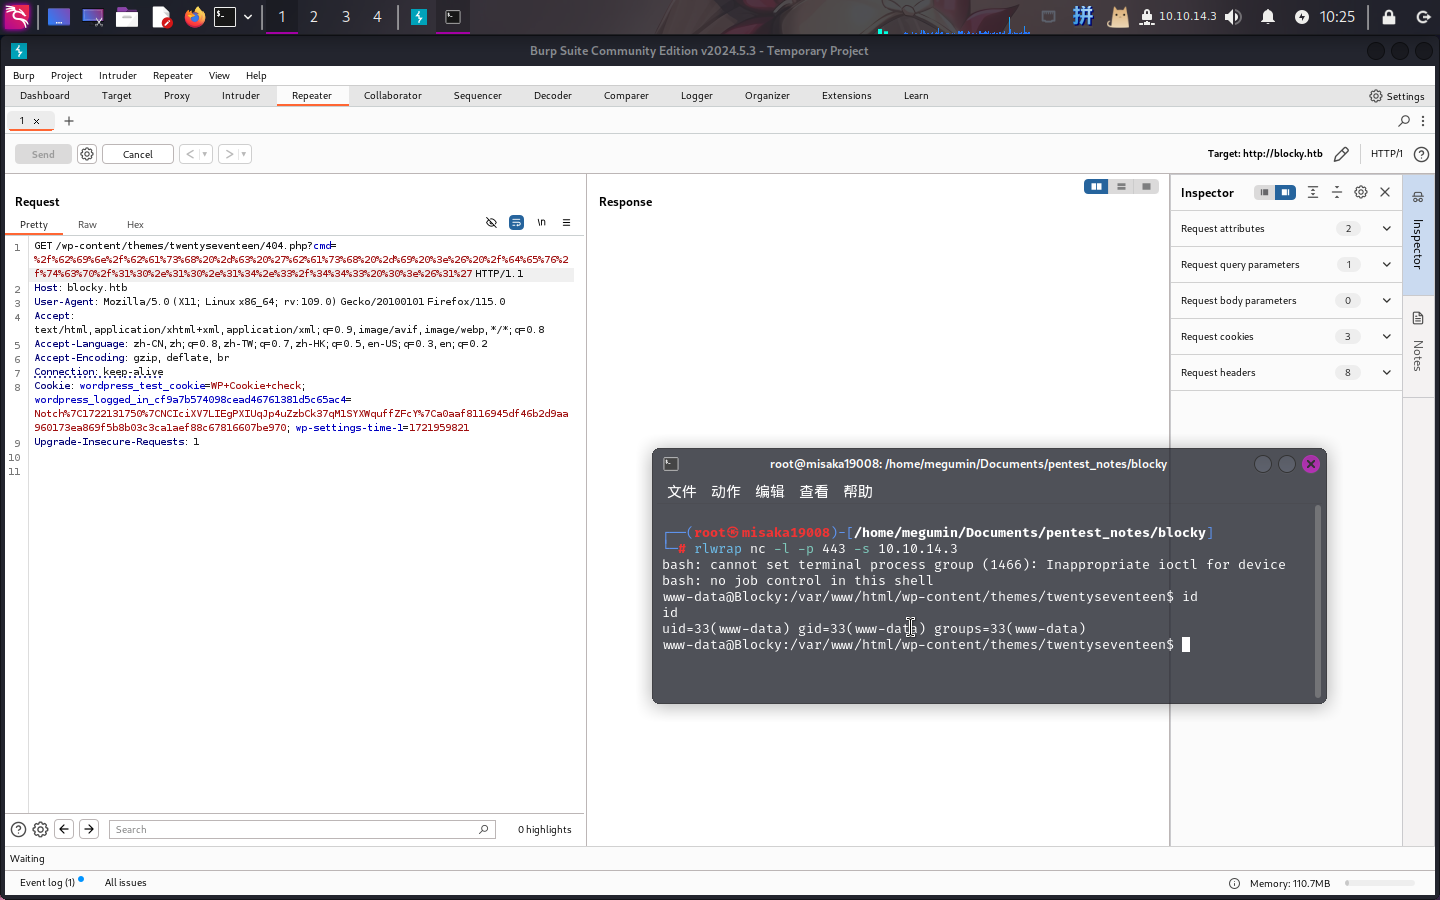
Task: Close Repeater tab 1
Action: click(x=37, y=121)
